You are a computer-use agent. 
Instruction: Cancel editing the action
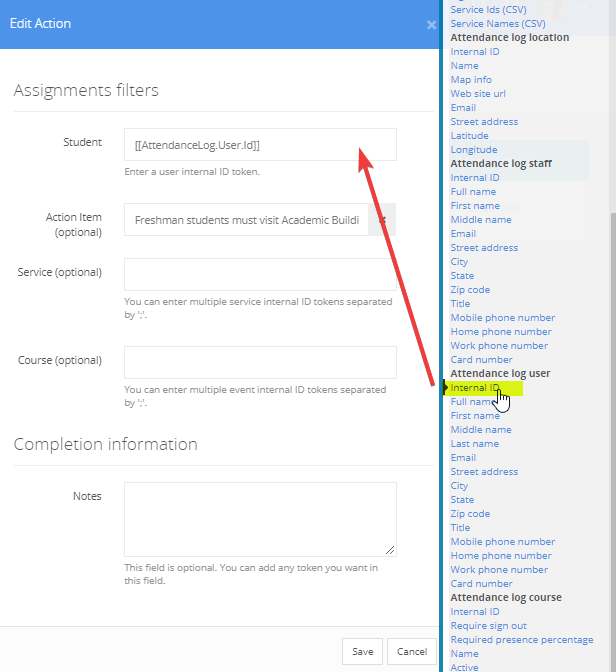tap(412, 651)
